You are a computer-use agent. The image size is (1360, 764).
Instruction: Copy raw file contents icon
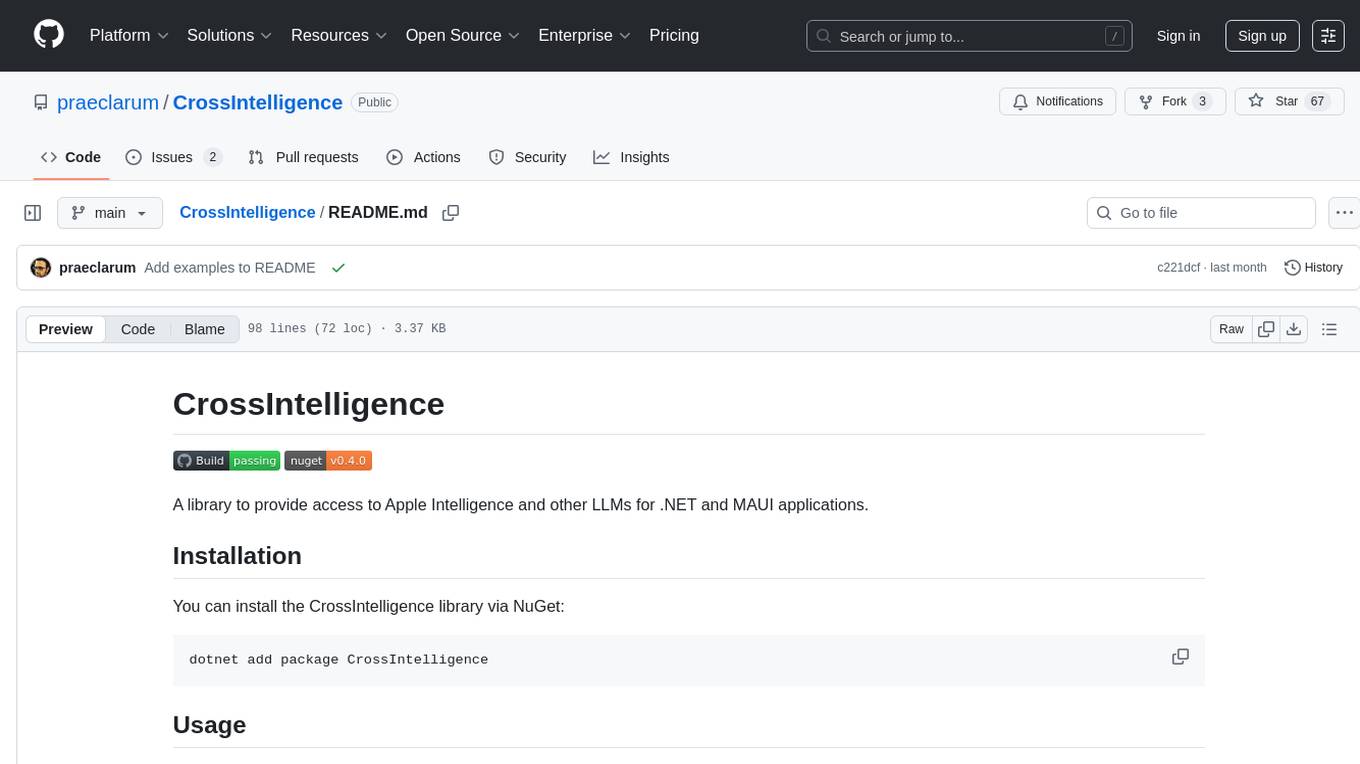pyautogui.click(x=1266, y=329)
